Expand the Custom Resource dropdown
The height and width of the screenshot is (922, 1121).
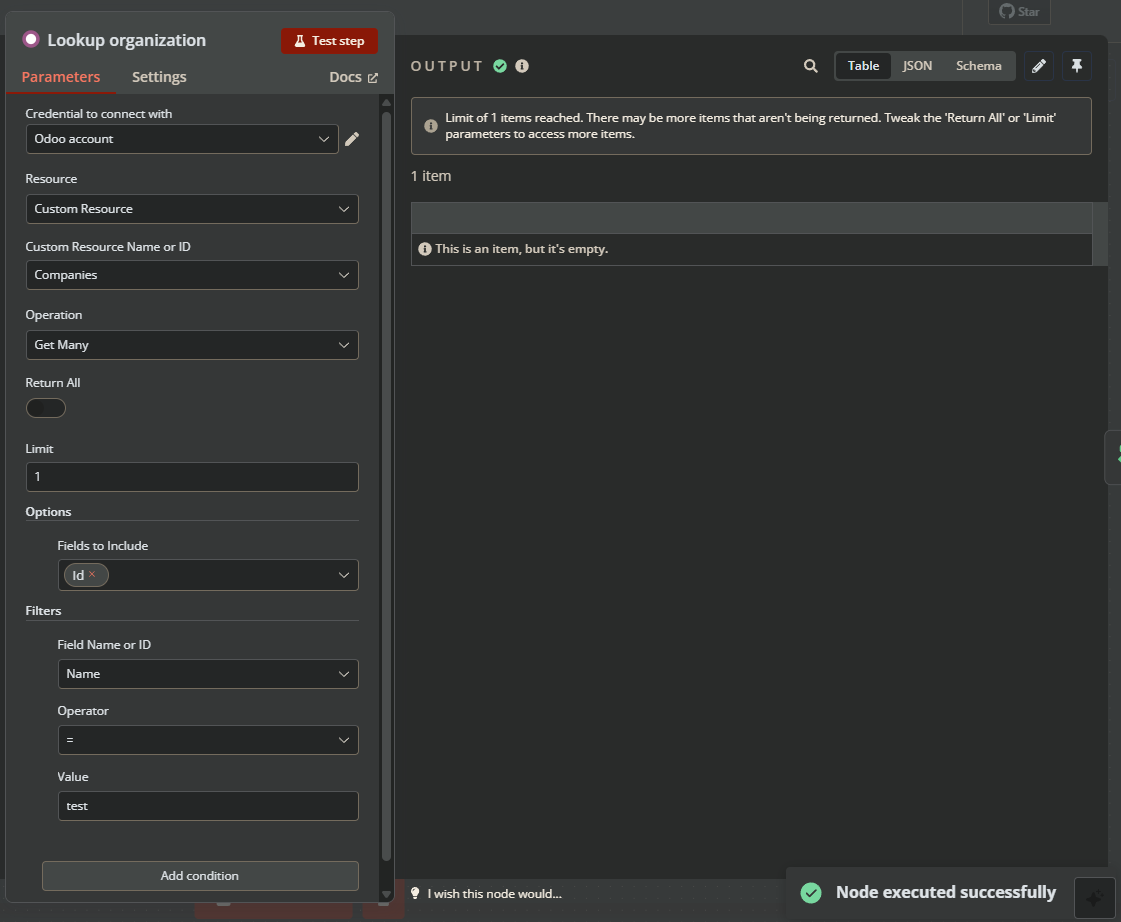(x=192, y=209)
